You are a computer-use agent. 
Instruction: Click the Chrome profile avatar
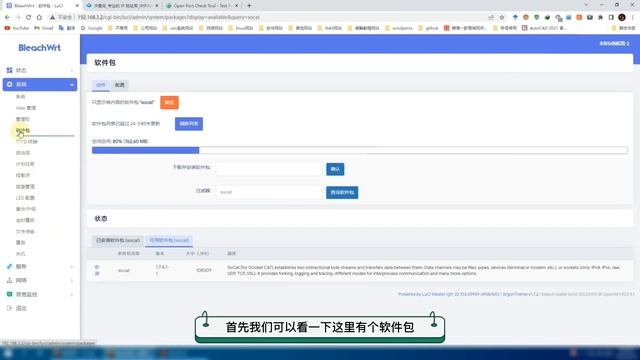[x=622, y=17]
